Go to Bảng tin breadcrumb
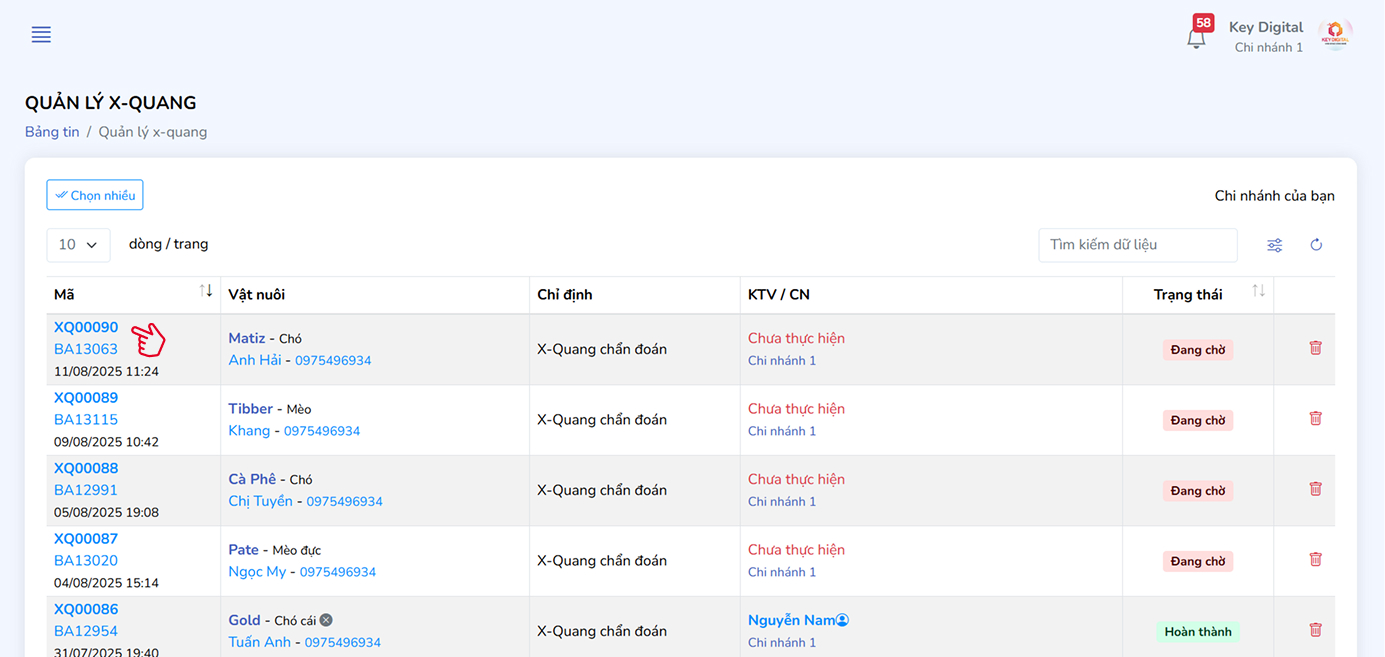The width and height of the screenshot is (1385, 657). pos(52,132)
